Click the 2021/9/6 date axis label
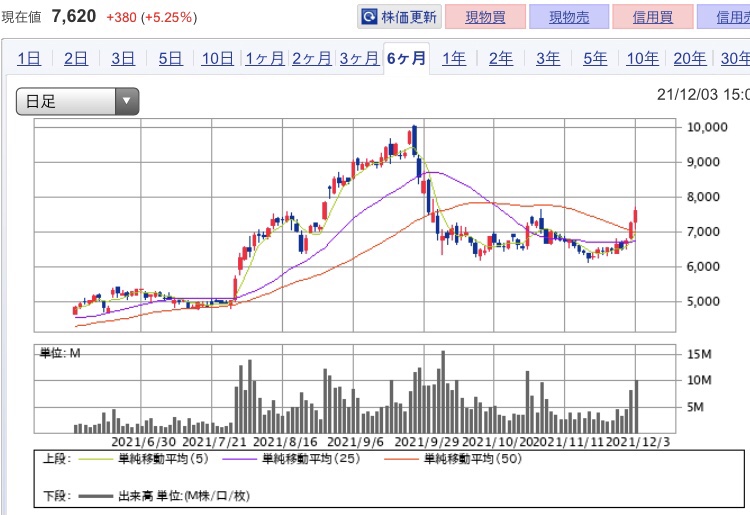Screen dimensions: 750x515 pos(355,442)
